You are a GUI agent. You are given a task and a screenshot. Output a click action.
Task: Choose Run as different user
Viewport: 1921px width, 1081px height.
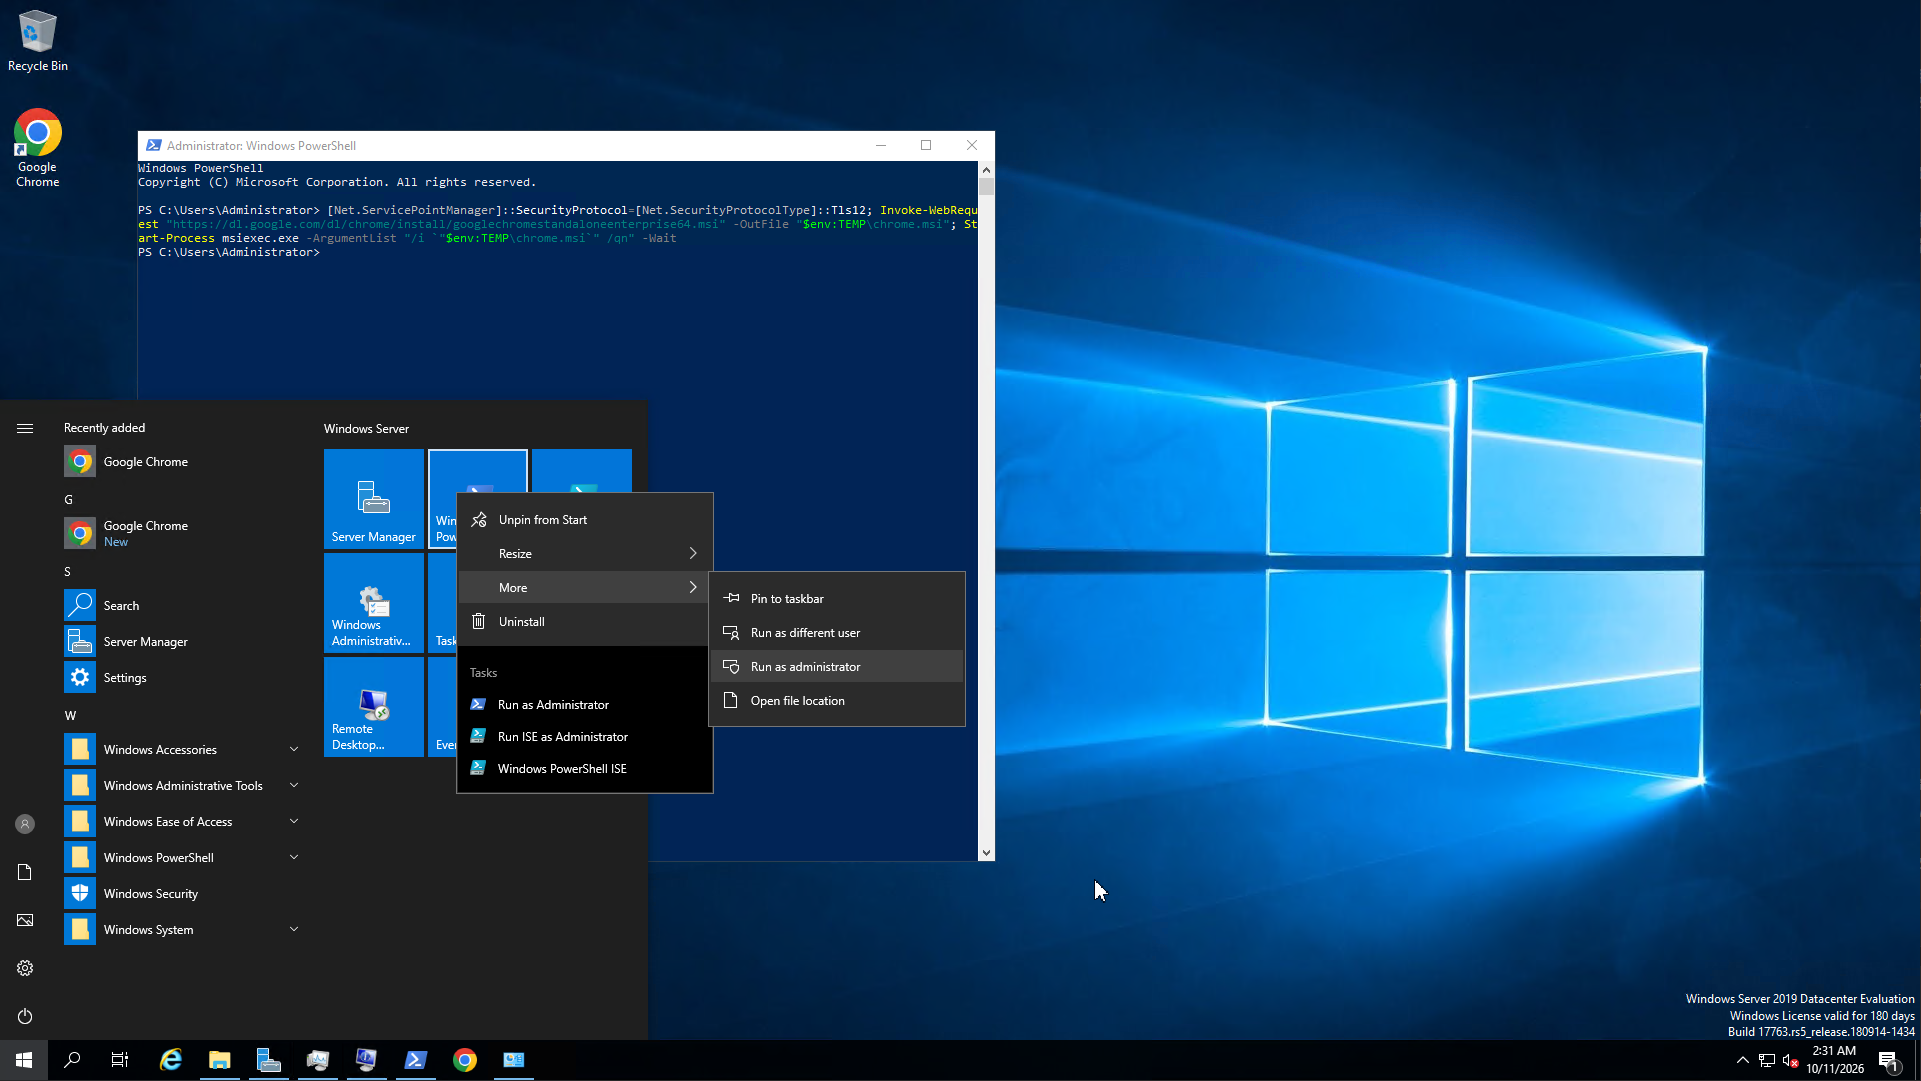coord(837,633)
